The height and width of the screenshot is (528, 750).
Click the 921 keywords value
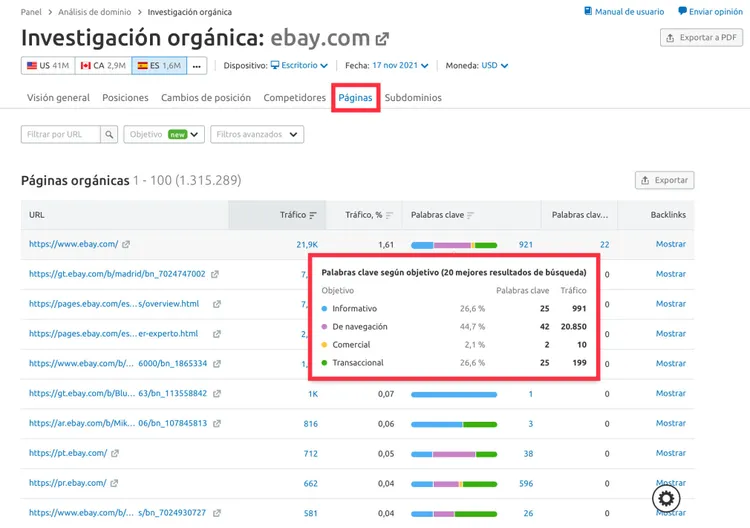(x=526, y=244)
